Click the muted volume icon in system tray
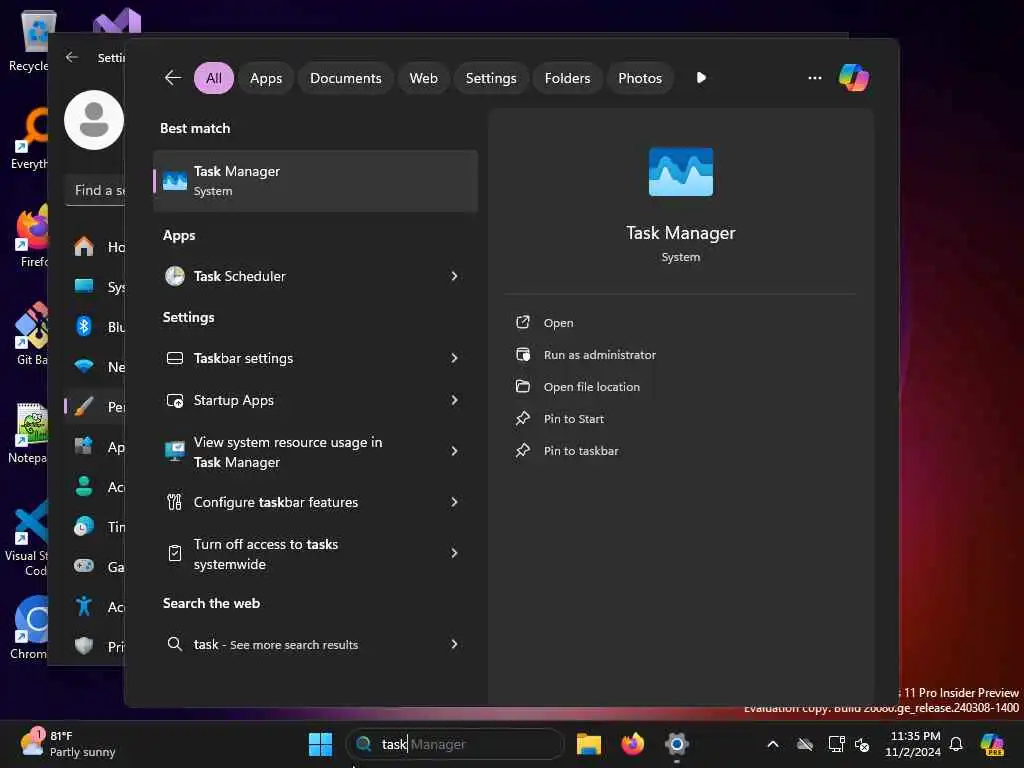The image size is (1024, 768). tap(862, 744)
